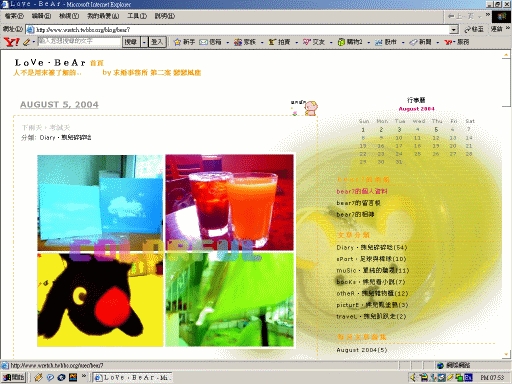Open the 編輯(E) menu
Viewport: 512px width, 384px height.
(x=41, y=16)
